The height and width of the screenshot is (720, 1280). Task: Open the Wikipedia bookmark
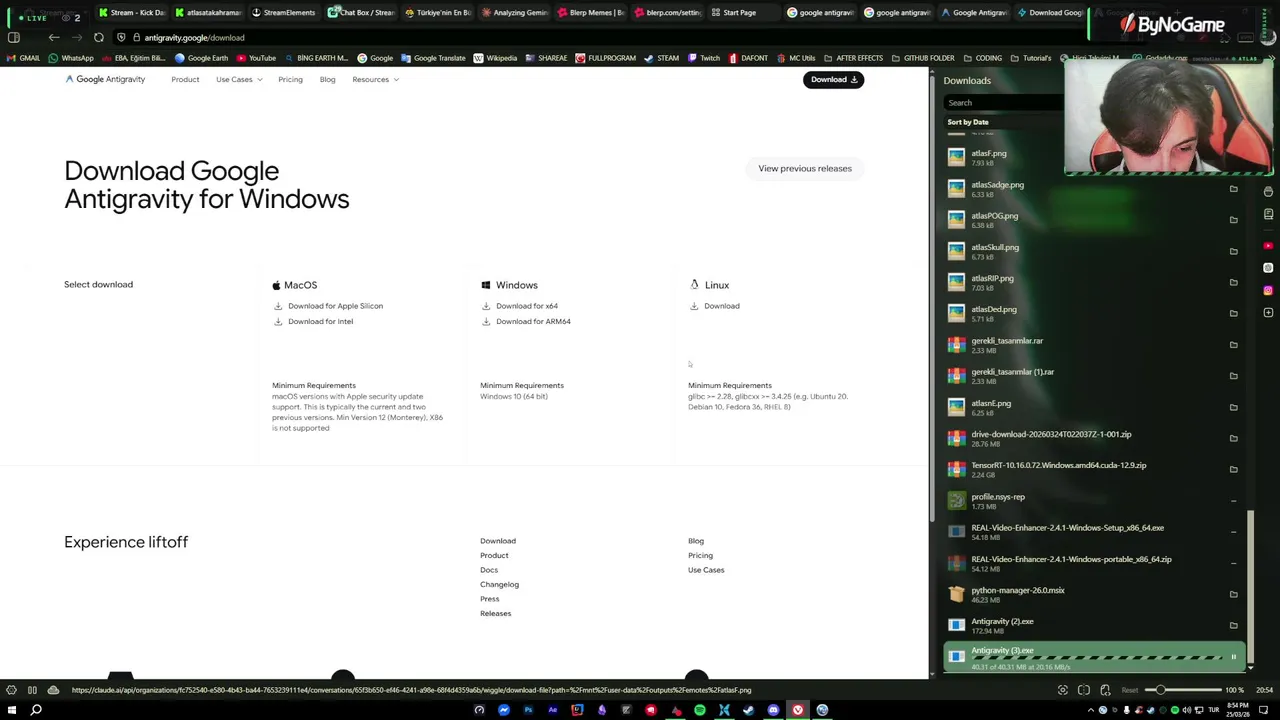(495, 58)
